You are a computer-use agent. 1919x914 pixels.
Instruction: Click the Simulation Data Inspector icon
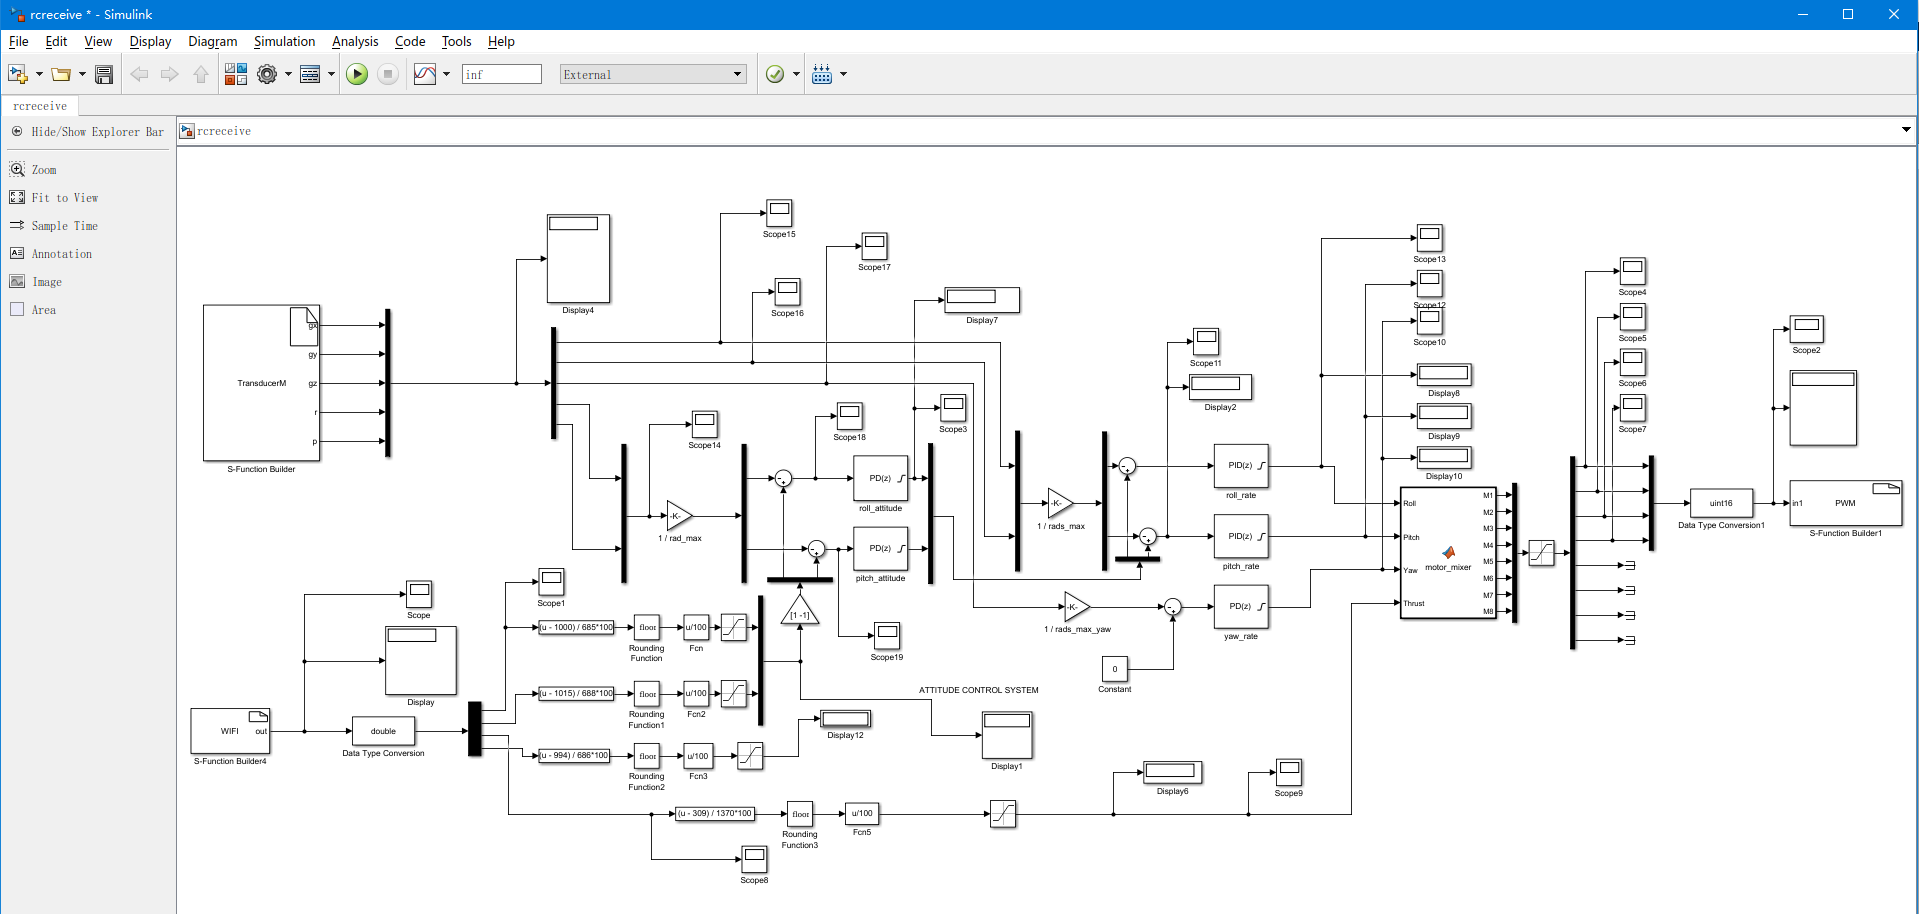coord(425,74)
